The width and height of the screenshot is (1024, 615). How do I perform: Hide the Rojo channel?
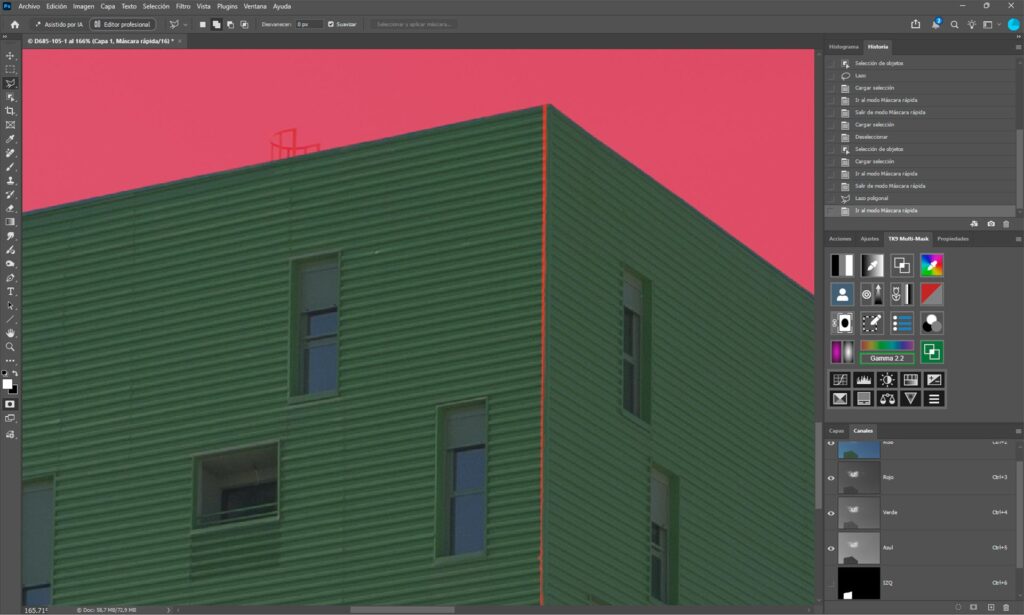[831, 478]
